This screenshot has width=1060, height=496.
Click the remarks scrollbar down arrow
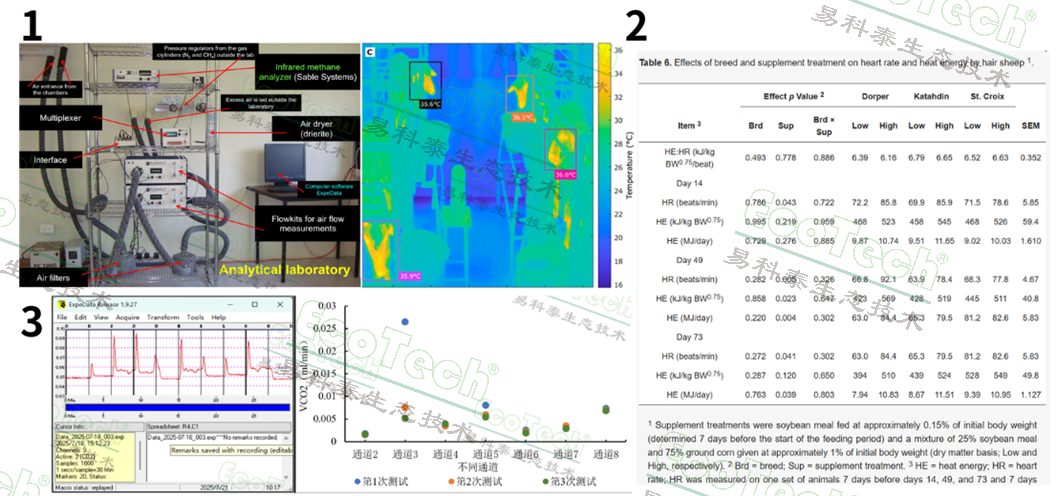pyautogui.click(x=286, y=477)
